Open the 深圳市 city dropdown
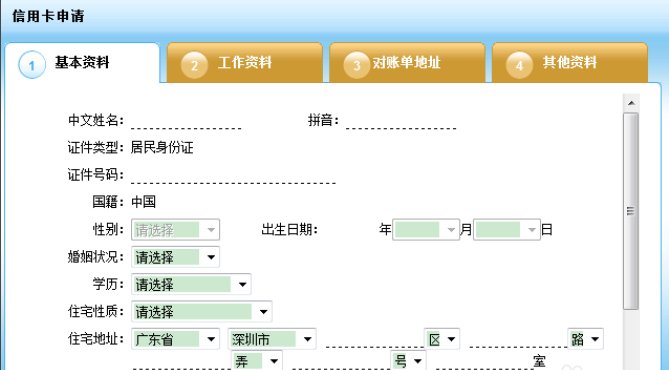The height and width of the screenshot is (370, 669). click(272, 339)
